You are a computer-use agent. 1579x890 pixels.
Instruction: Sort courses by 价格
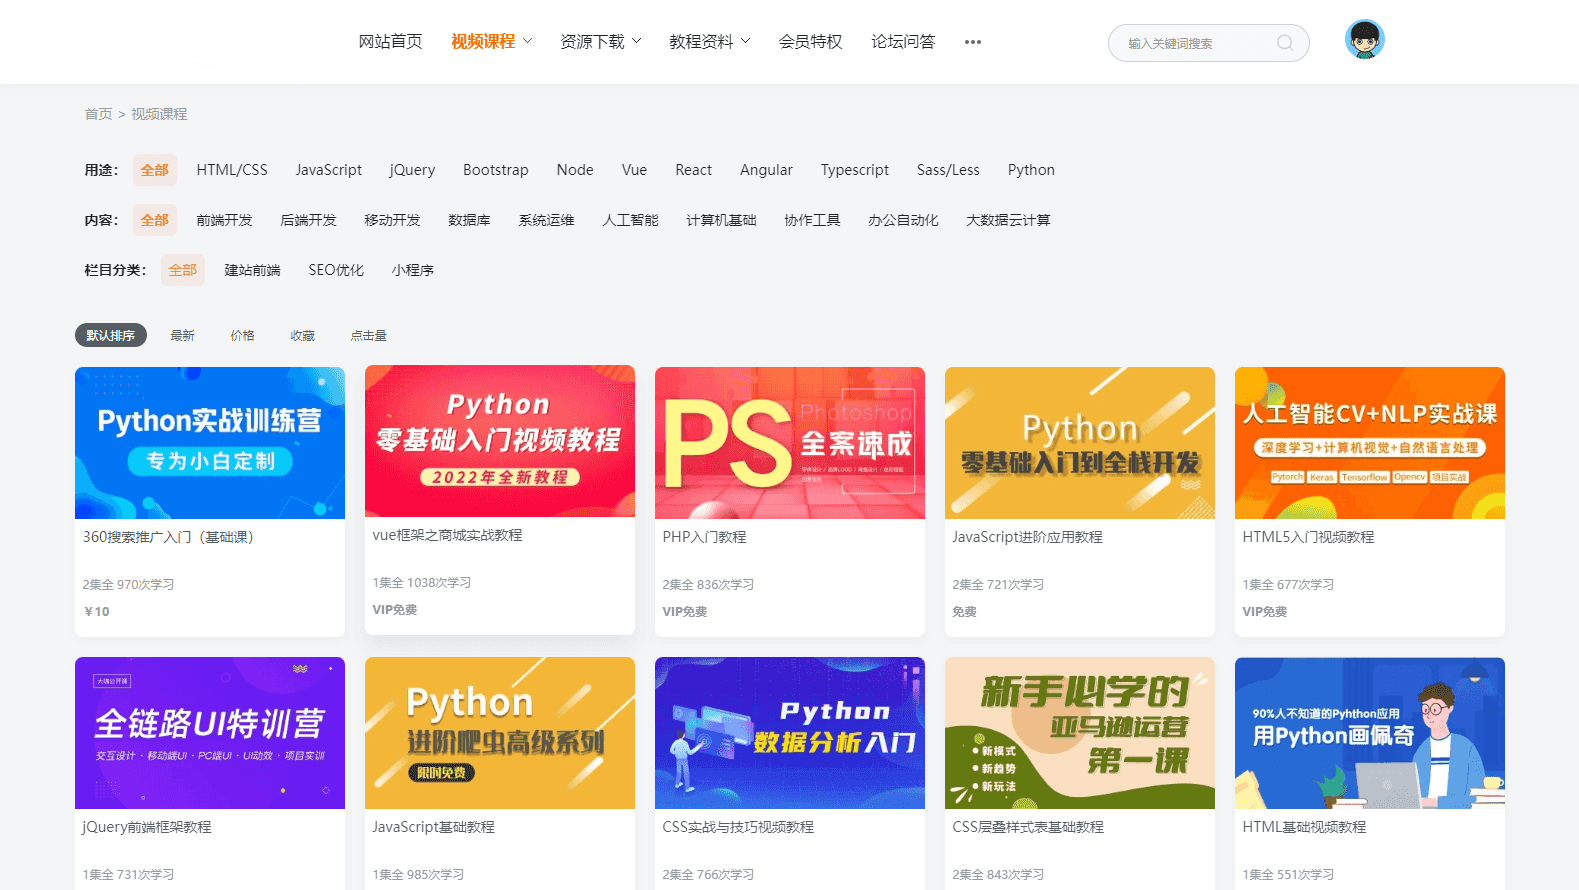(242, 336)
